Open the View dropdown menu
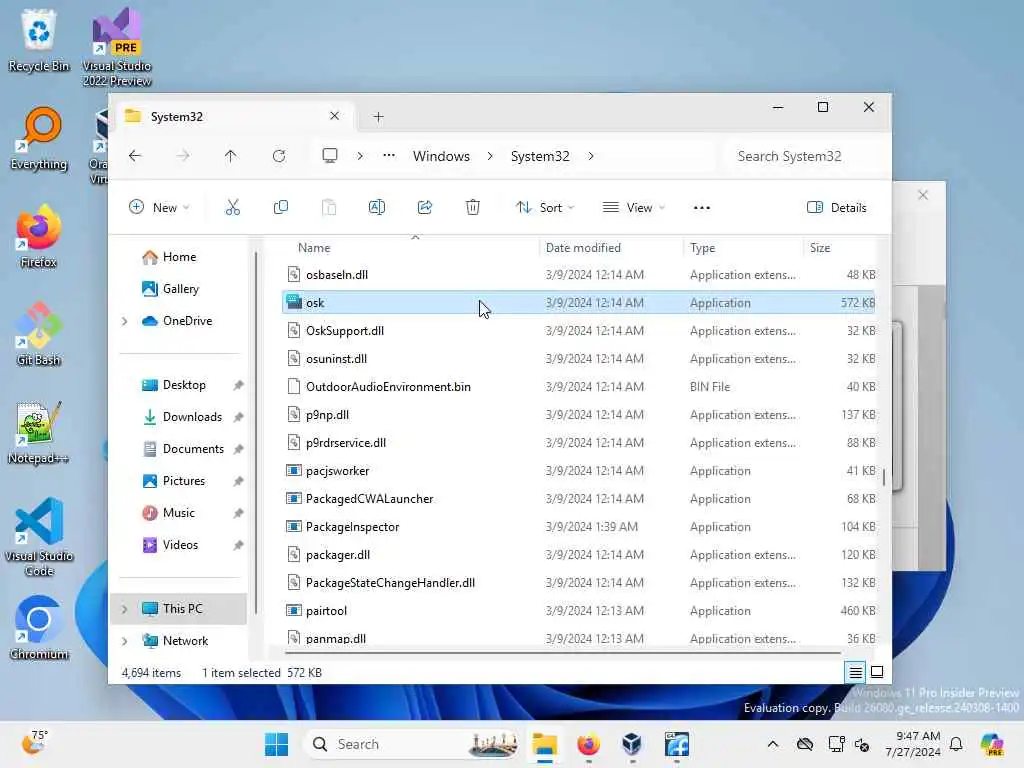Screen dimensions: 1024x768 point(633,208)
